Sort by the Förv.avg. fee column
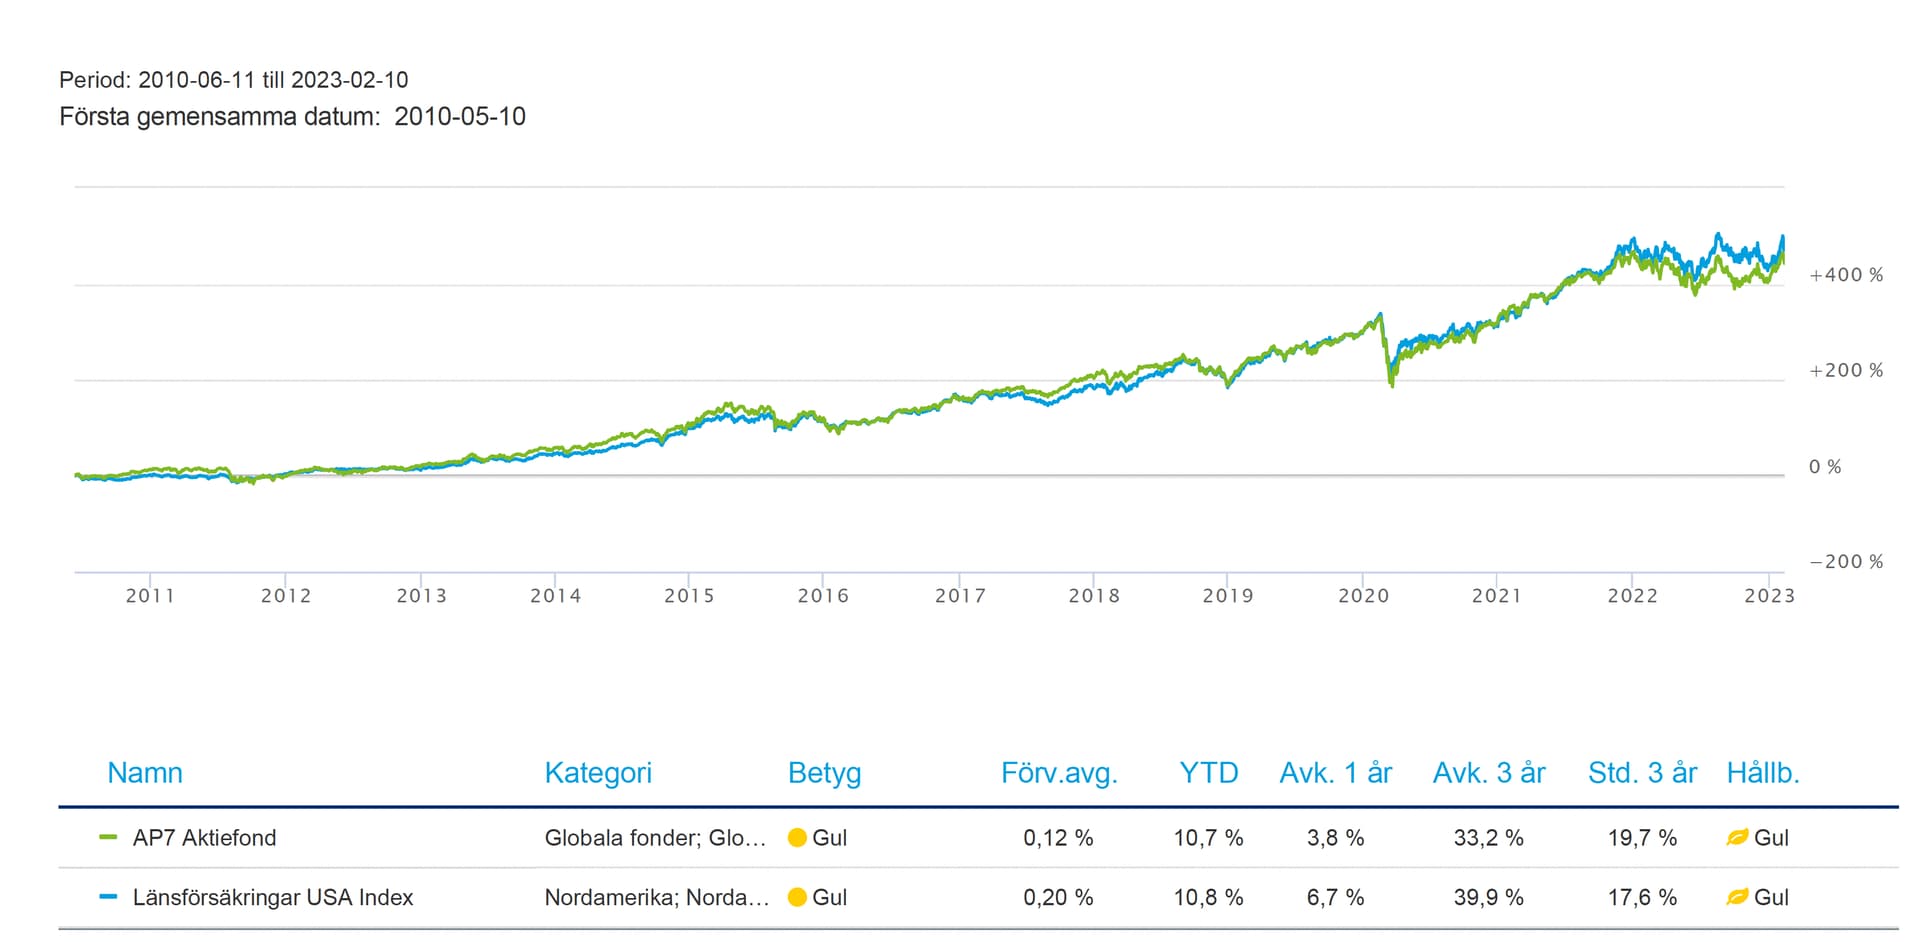The height and width of the screenshot is (951, 1920). (1059, 773)
